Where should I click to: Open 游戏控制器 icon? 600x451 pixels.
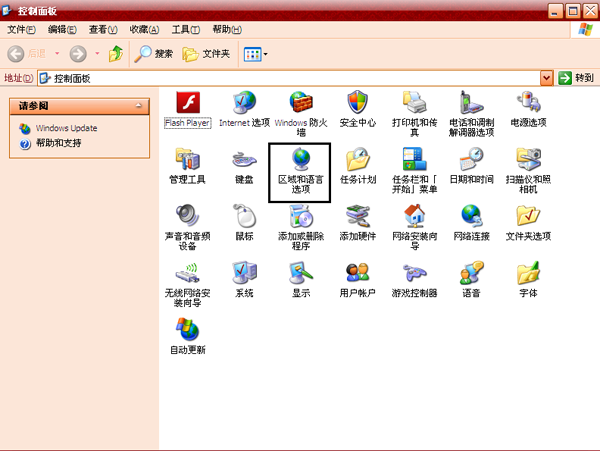(414, 273)
